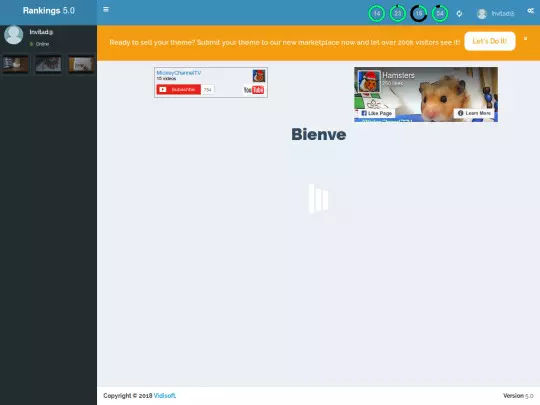This screenshot has width=540, height=405.
Task: Click the Hamsters page profile picture
Action: coord(369,81)
